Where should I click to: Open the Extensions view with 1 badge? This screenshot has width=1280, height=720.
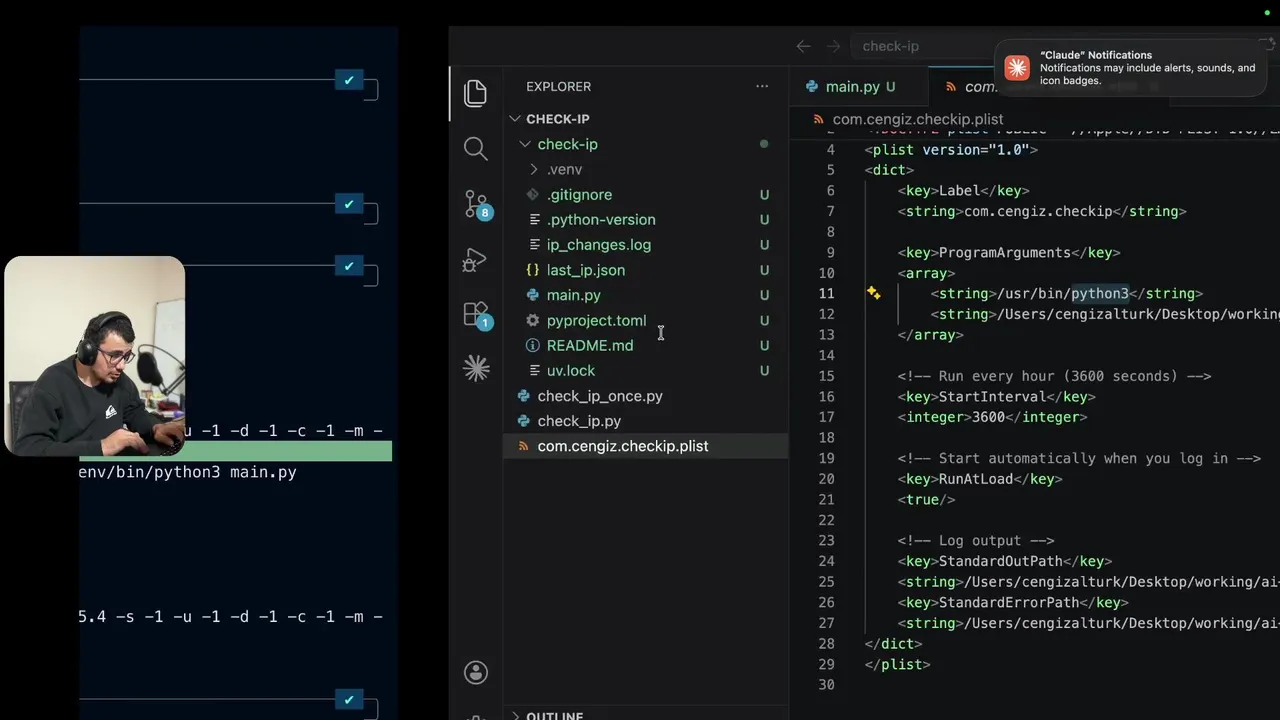[477, 316]
